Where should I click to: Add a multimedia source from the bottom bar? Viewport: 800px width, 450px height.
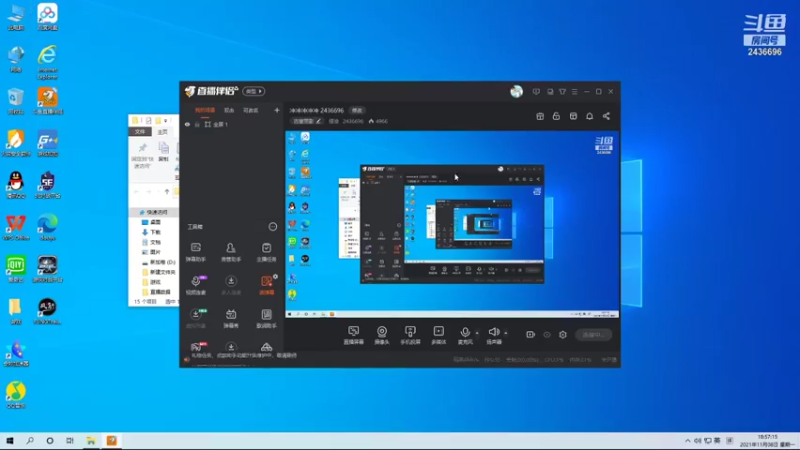point(439,335)
